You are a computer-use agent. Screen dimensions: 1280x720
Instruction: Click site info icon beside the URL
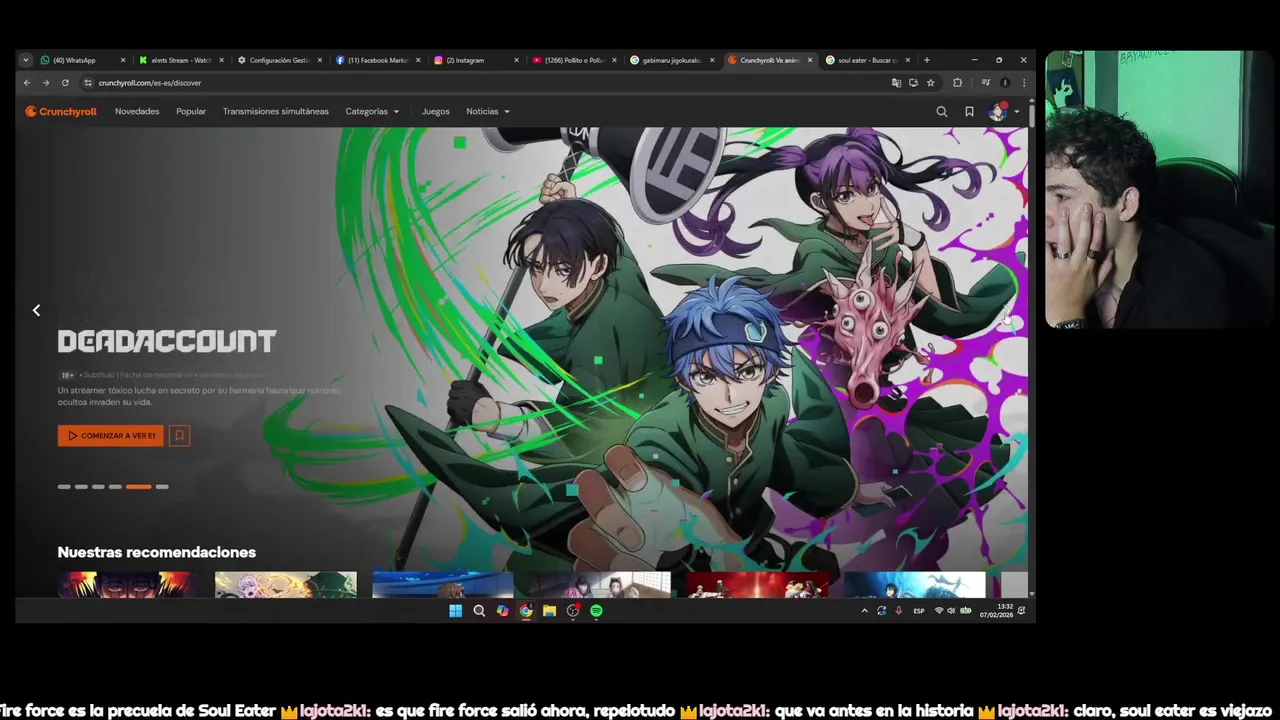tap(88, 83)
